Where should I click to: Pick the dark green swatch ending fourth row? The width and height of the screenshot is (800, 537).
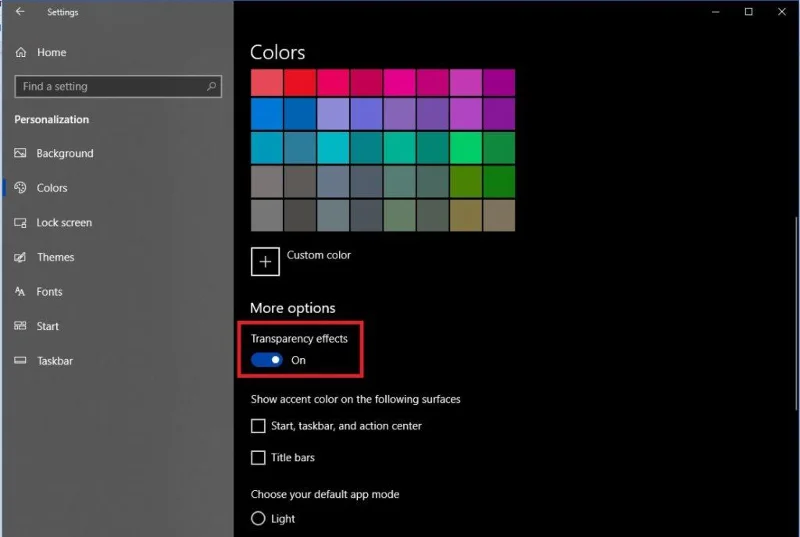pos(499,182)
